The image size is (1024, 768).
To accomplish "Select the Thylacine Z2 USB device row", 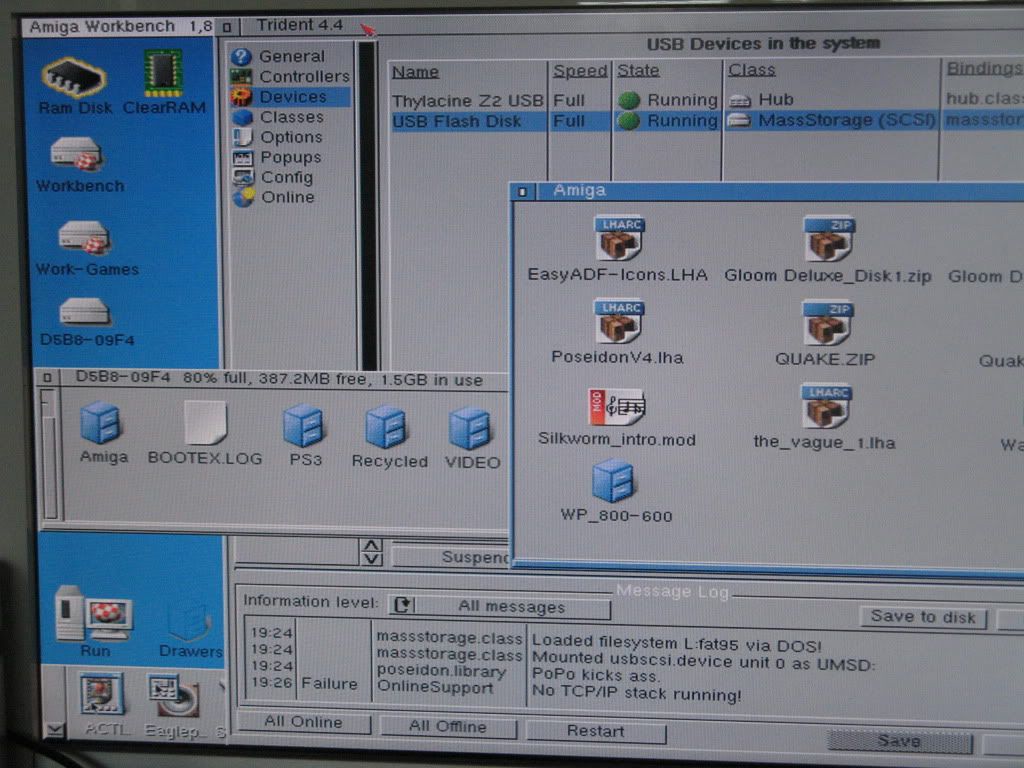I will click(467, 100).
